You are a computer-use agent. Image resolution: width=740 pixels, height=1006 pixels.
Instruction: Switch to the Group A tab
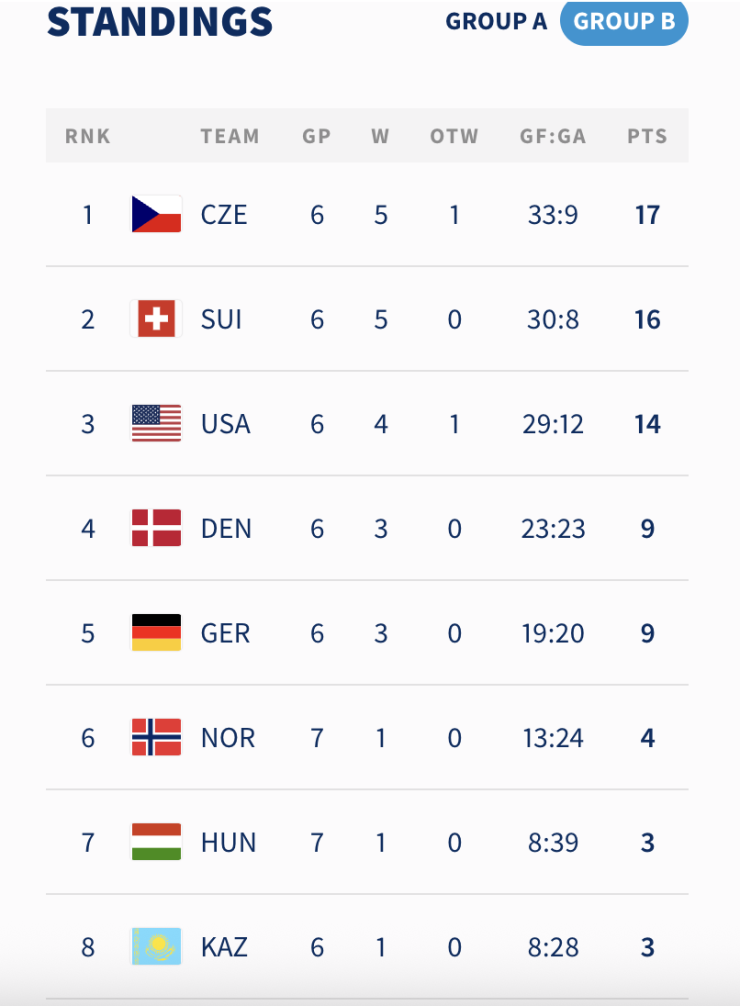click(x=497, y=22)
